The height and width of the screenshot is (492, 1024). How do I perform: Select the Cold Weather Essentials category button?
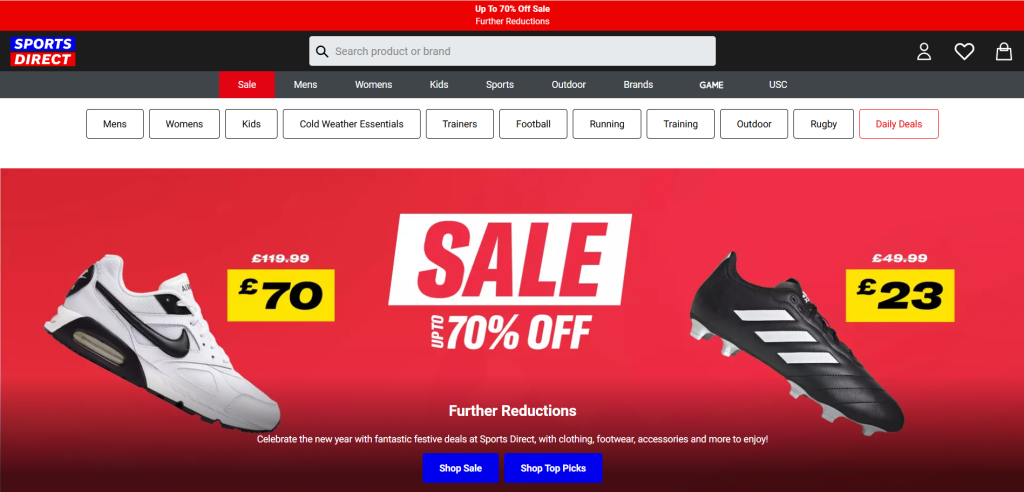[351, 124]
